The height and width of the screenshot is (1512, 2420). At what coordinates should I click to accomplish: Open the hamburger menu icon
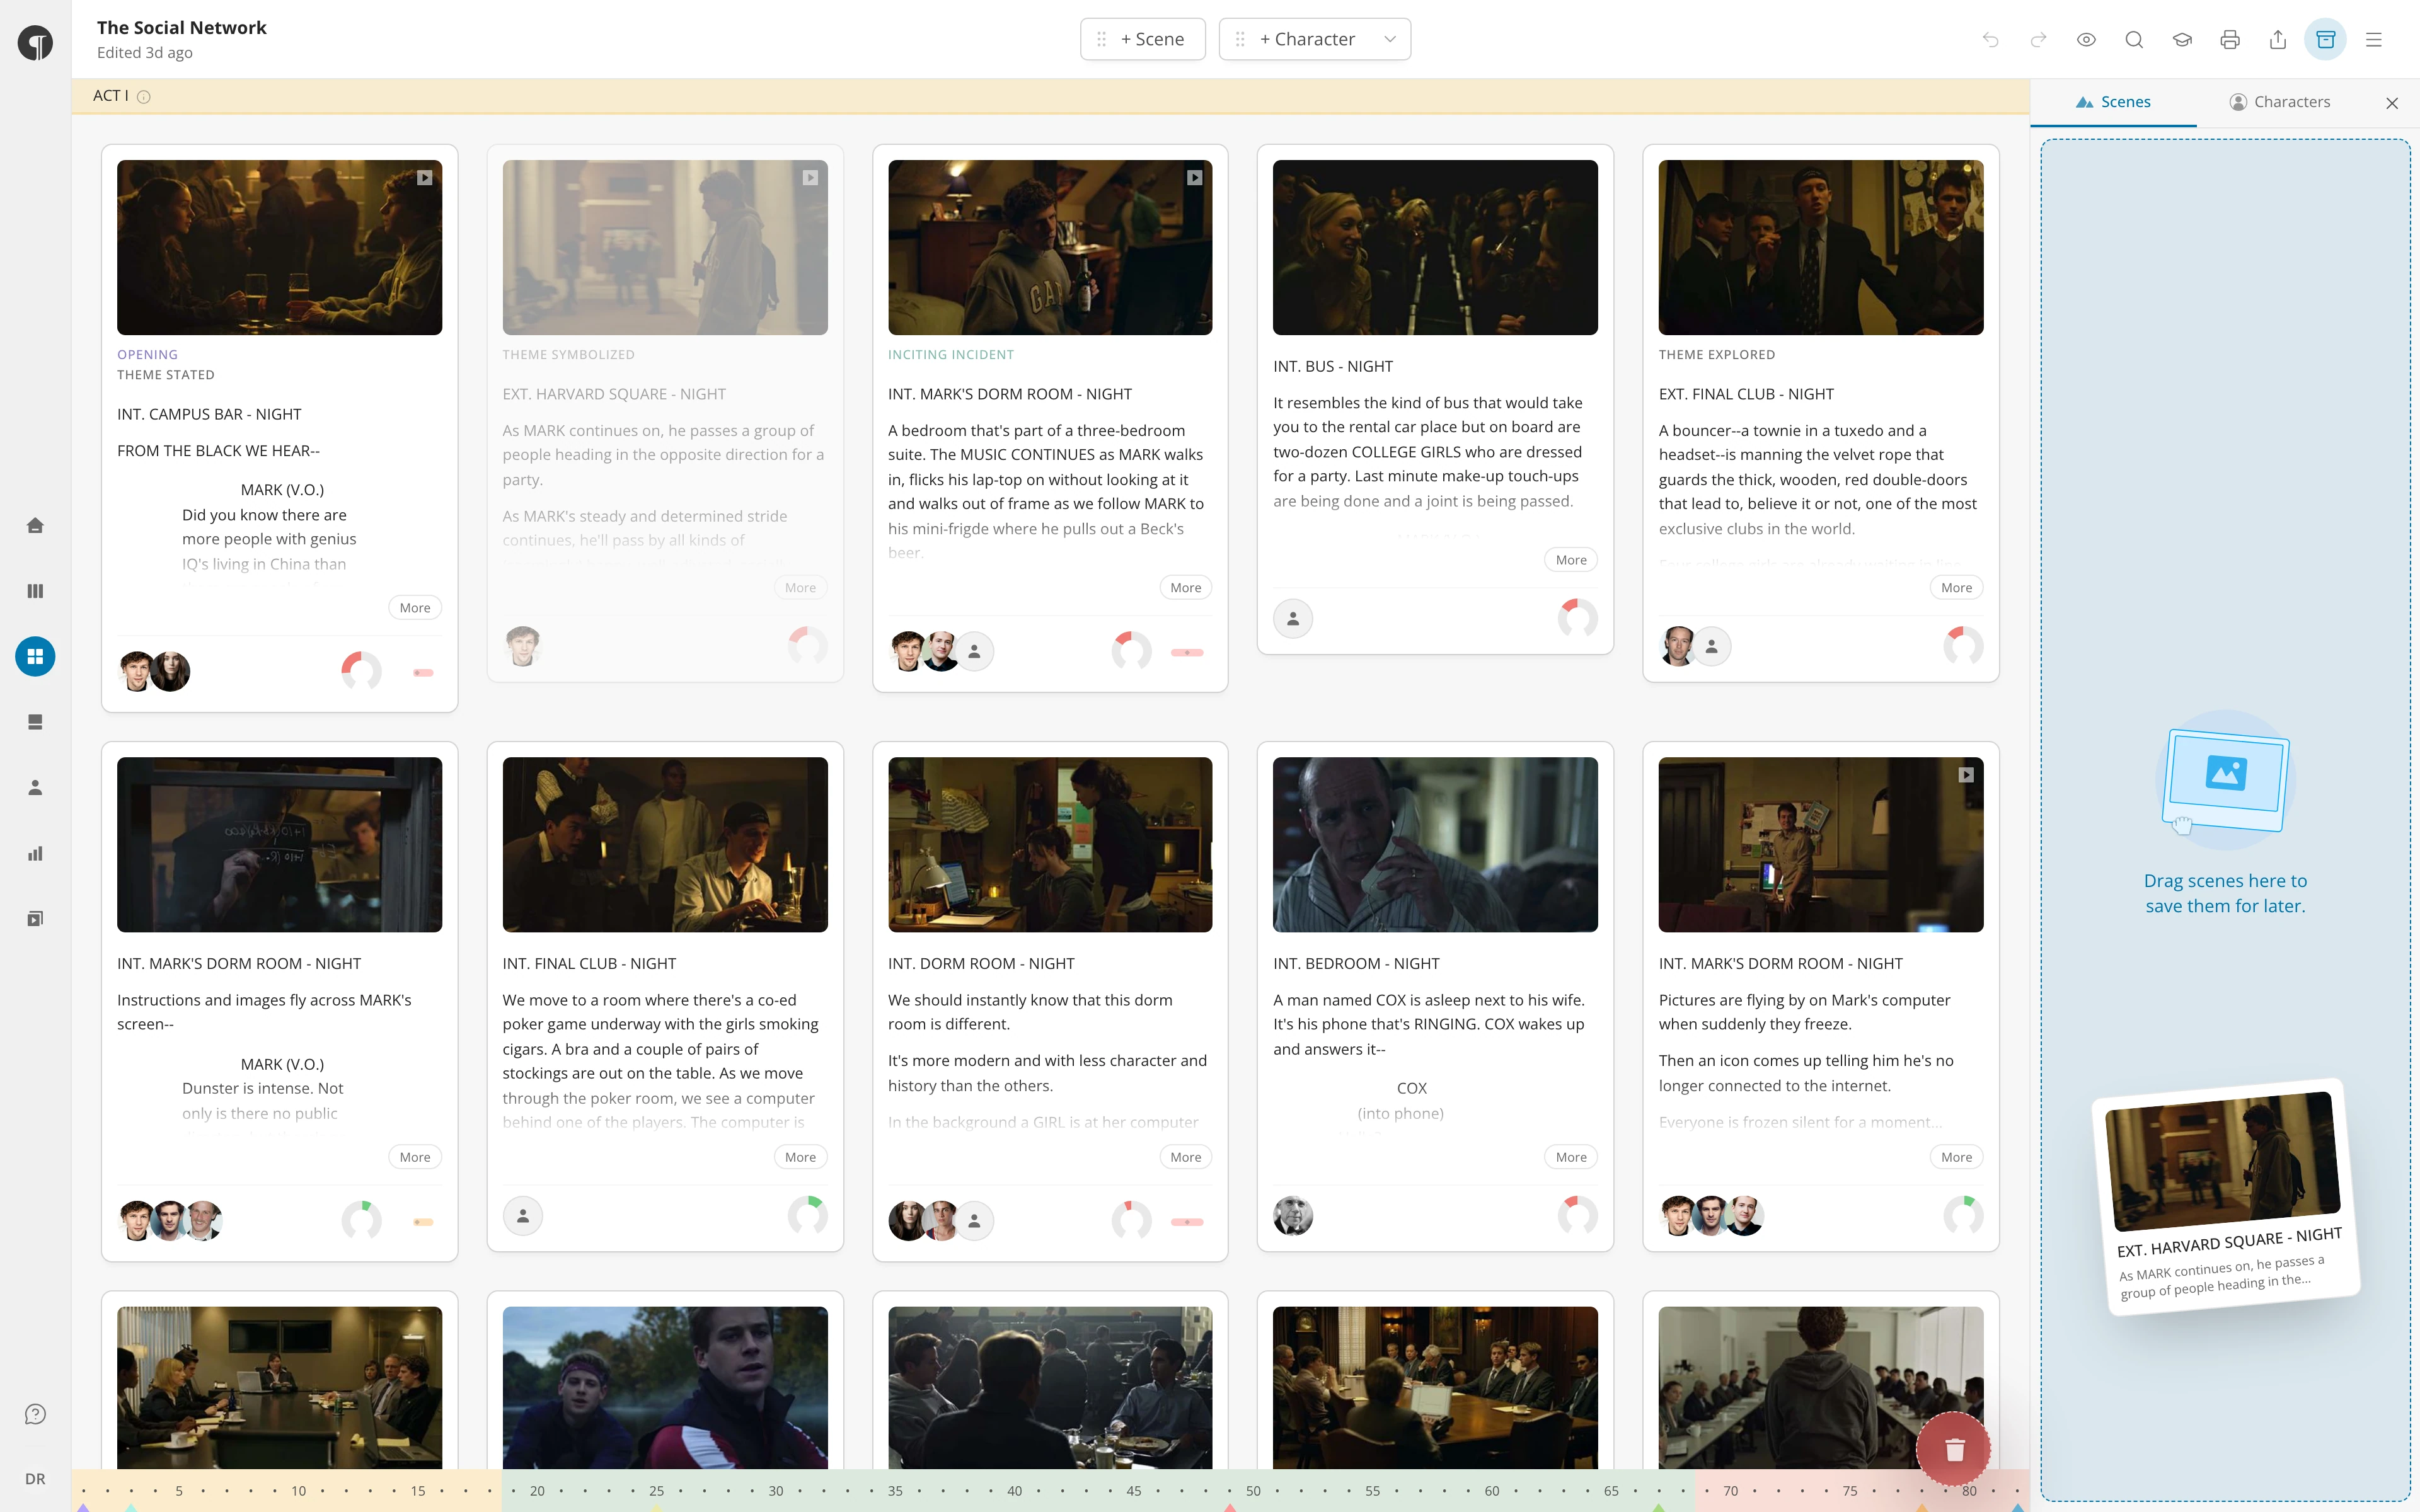click(2374, 40)
